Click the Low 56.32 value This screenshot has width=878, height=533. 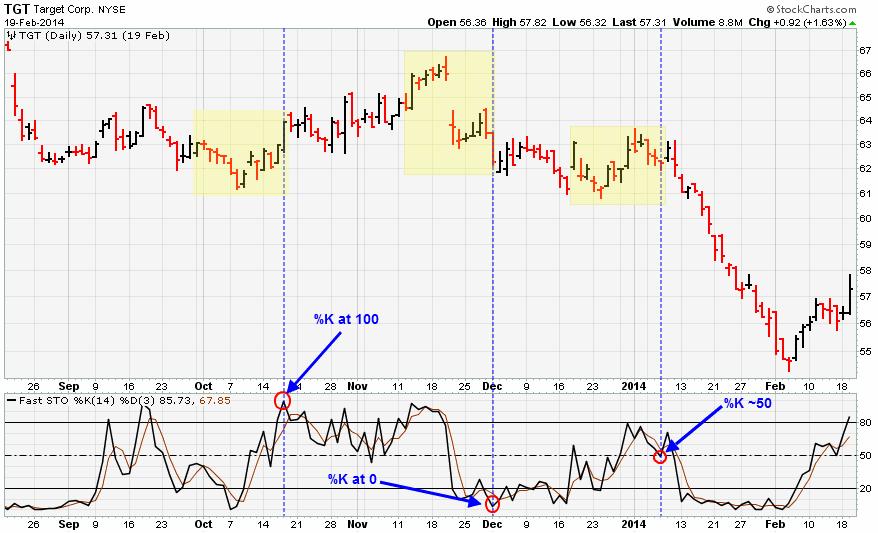point(580,23)
